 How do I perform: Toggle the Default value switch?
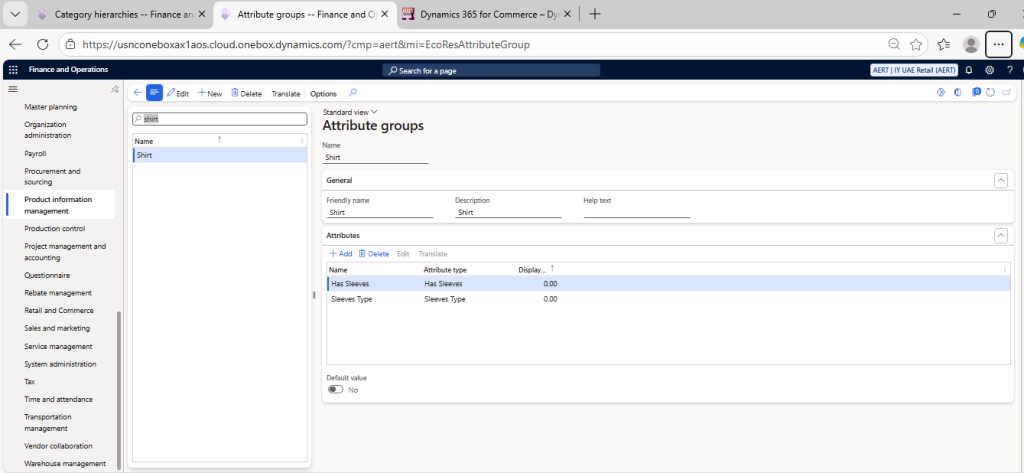click(x=335, y=390)
